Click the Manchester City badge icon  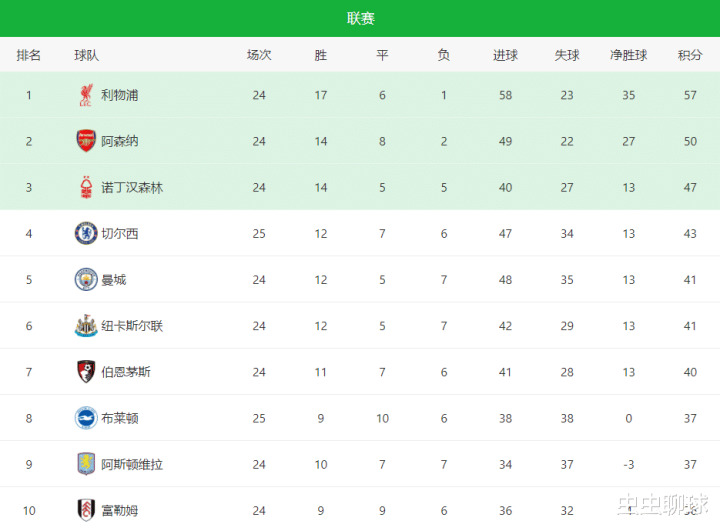click(x=86, y=279)
